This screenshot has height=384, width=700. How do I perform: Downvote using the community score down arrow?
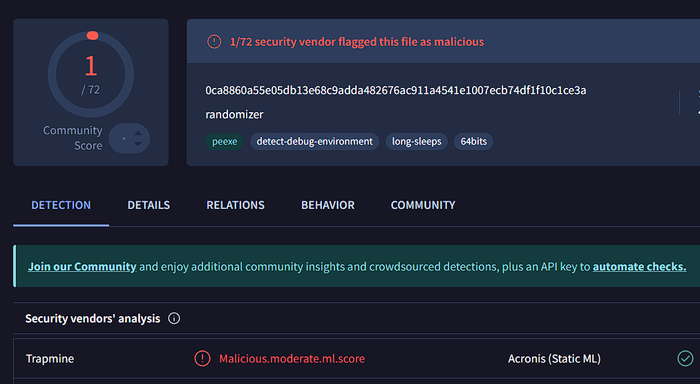(x=138, y=144)
